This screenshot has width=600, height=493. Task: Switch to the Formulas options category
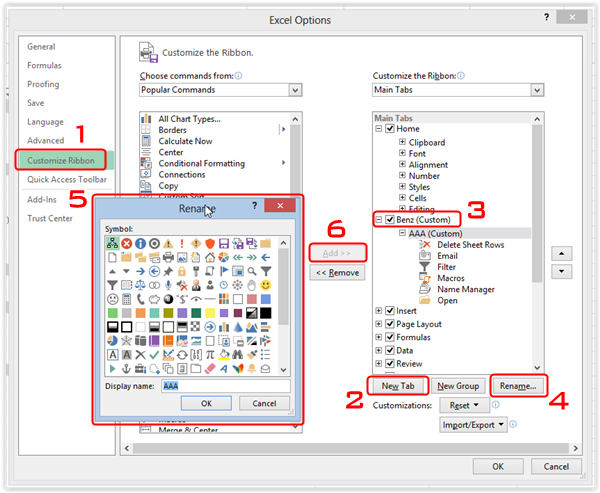(44, 65)
